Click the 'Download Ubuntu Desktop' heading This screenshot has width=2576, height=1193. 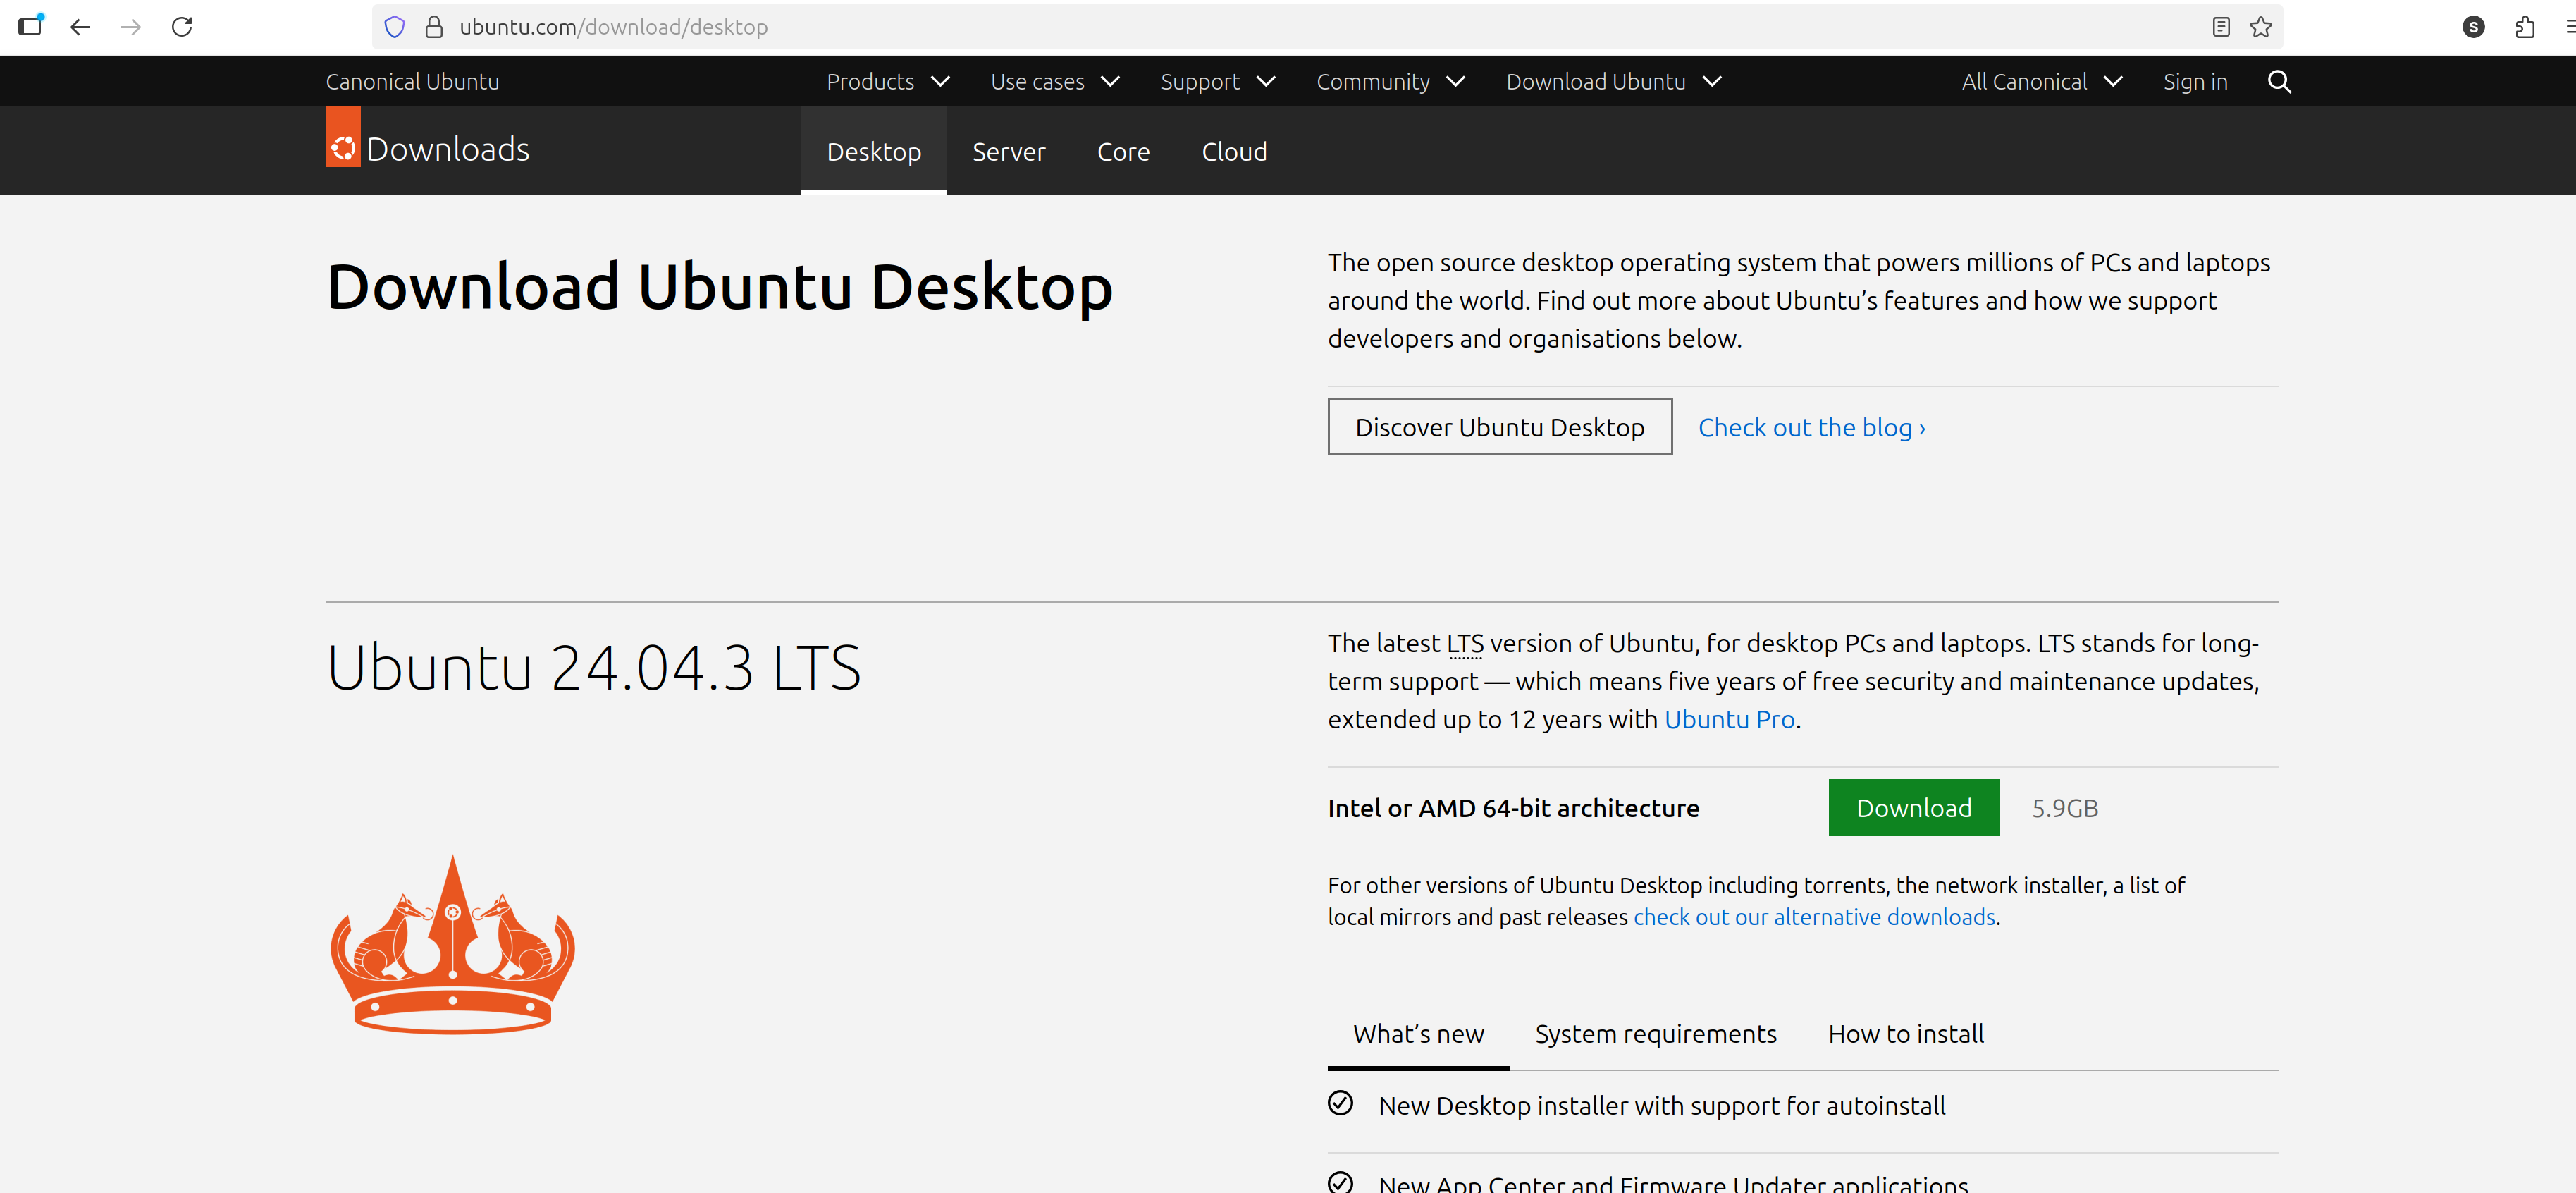(x=720, y=288)
